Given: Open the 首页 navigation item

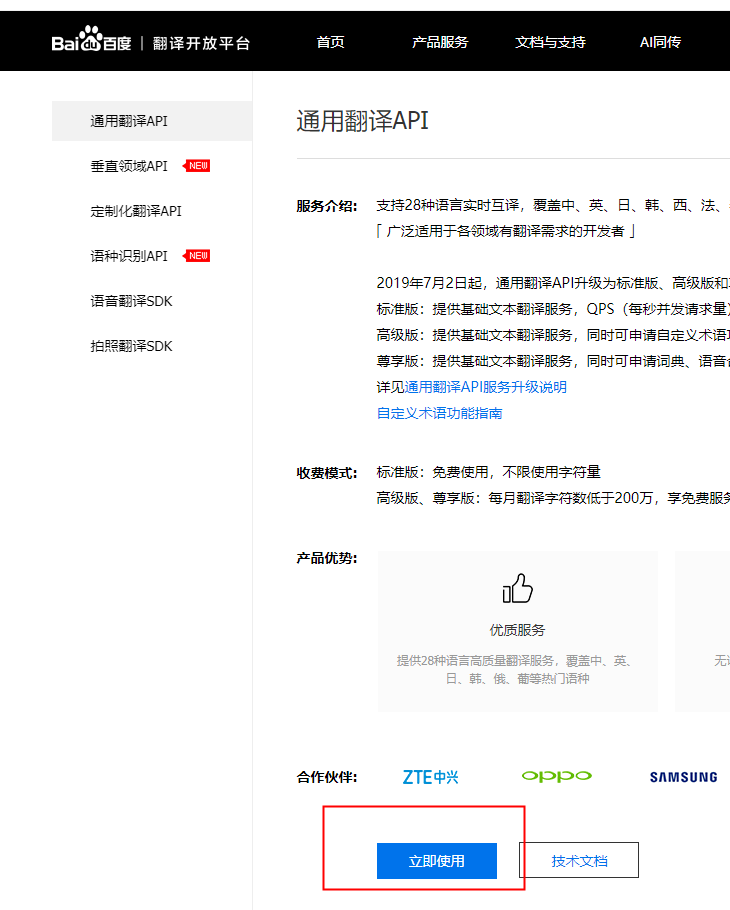Looking at the screenshot, I should point(330,42).
